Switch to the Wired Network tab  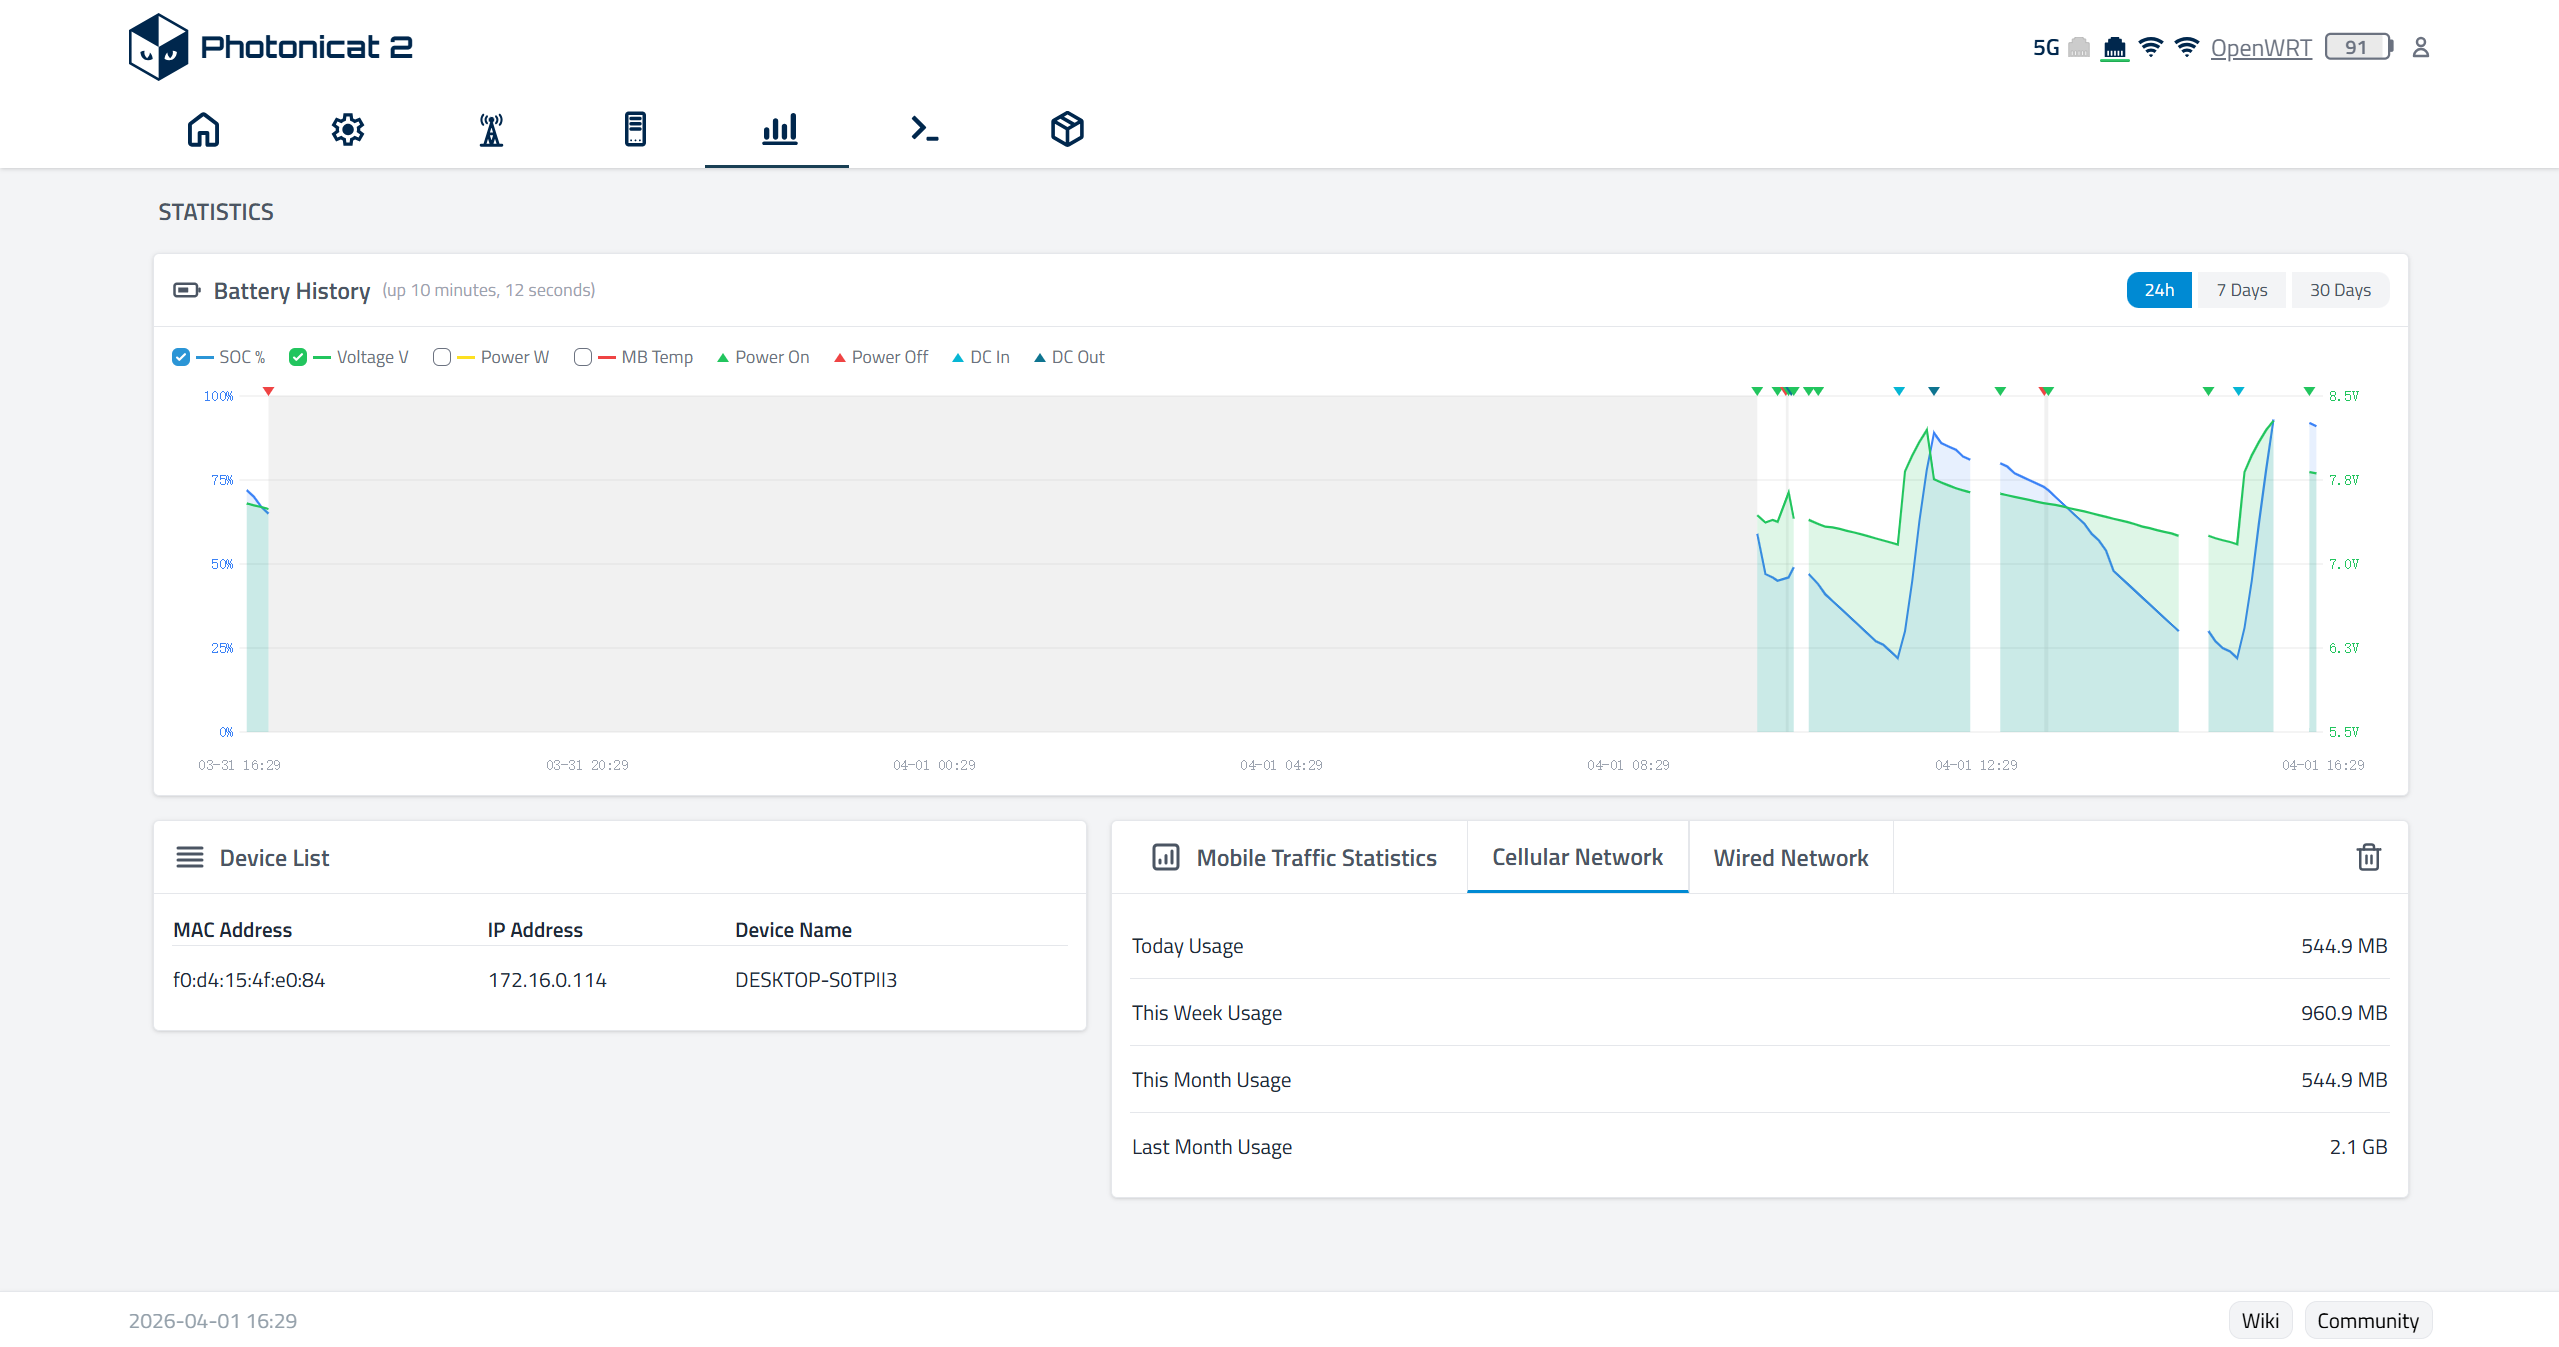click(1790, 857)
